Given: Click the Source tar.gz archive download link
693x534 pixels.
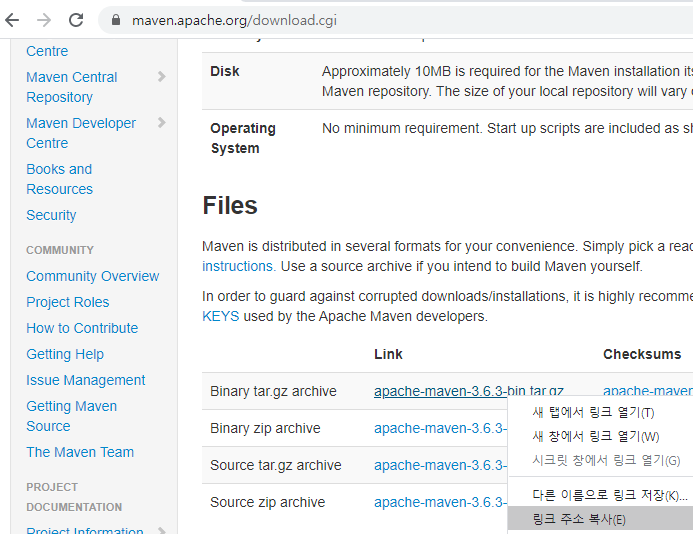Looking at the screenshot, I should click(440, 465).
